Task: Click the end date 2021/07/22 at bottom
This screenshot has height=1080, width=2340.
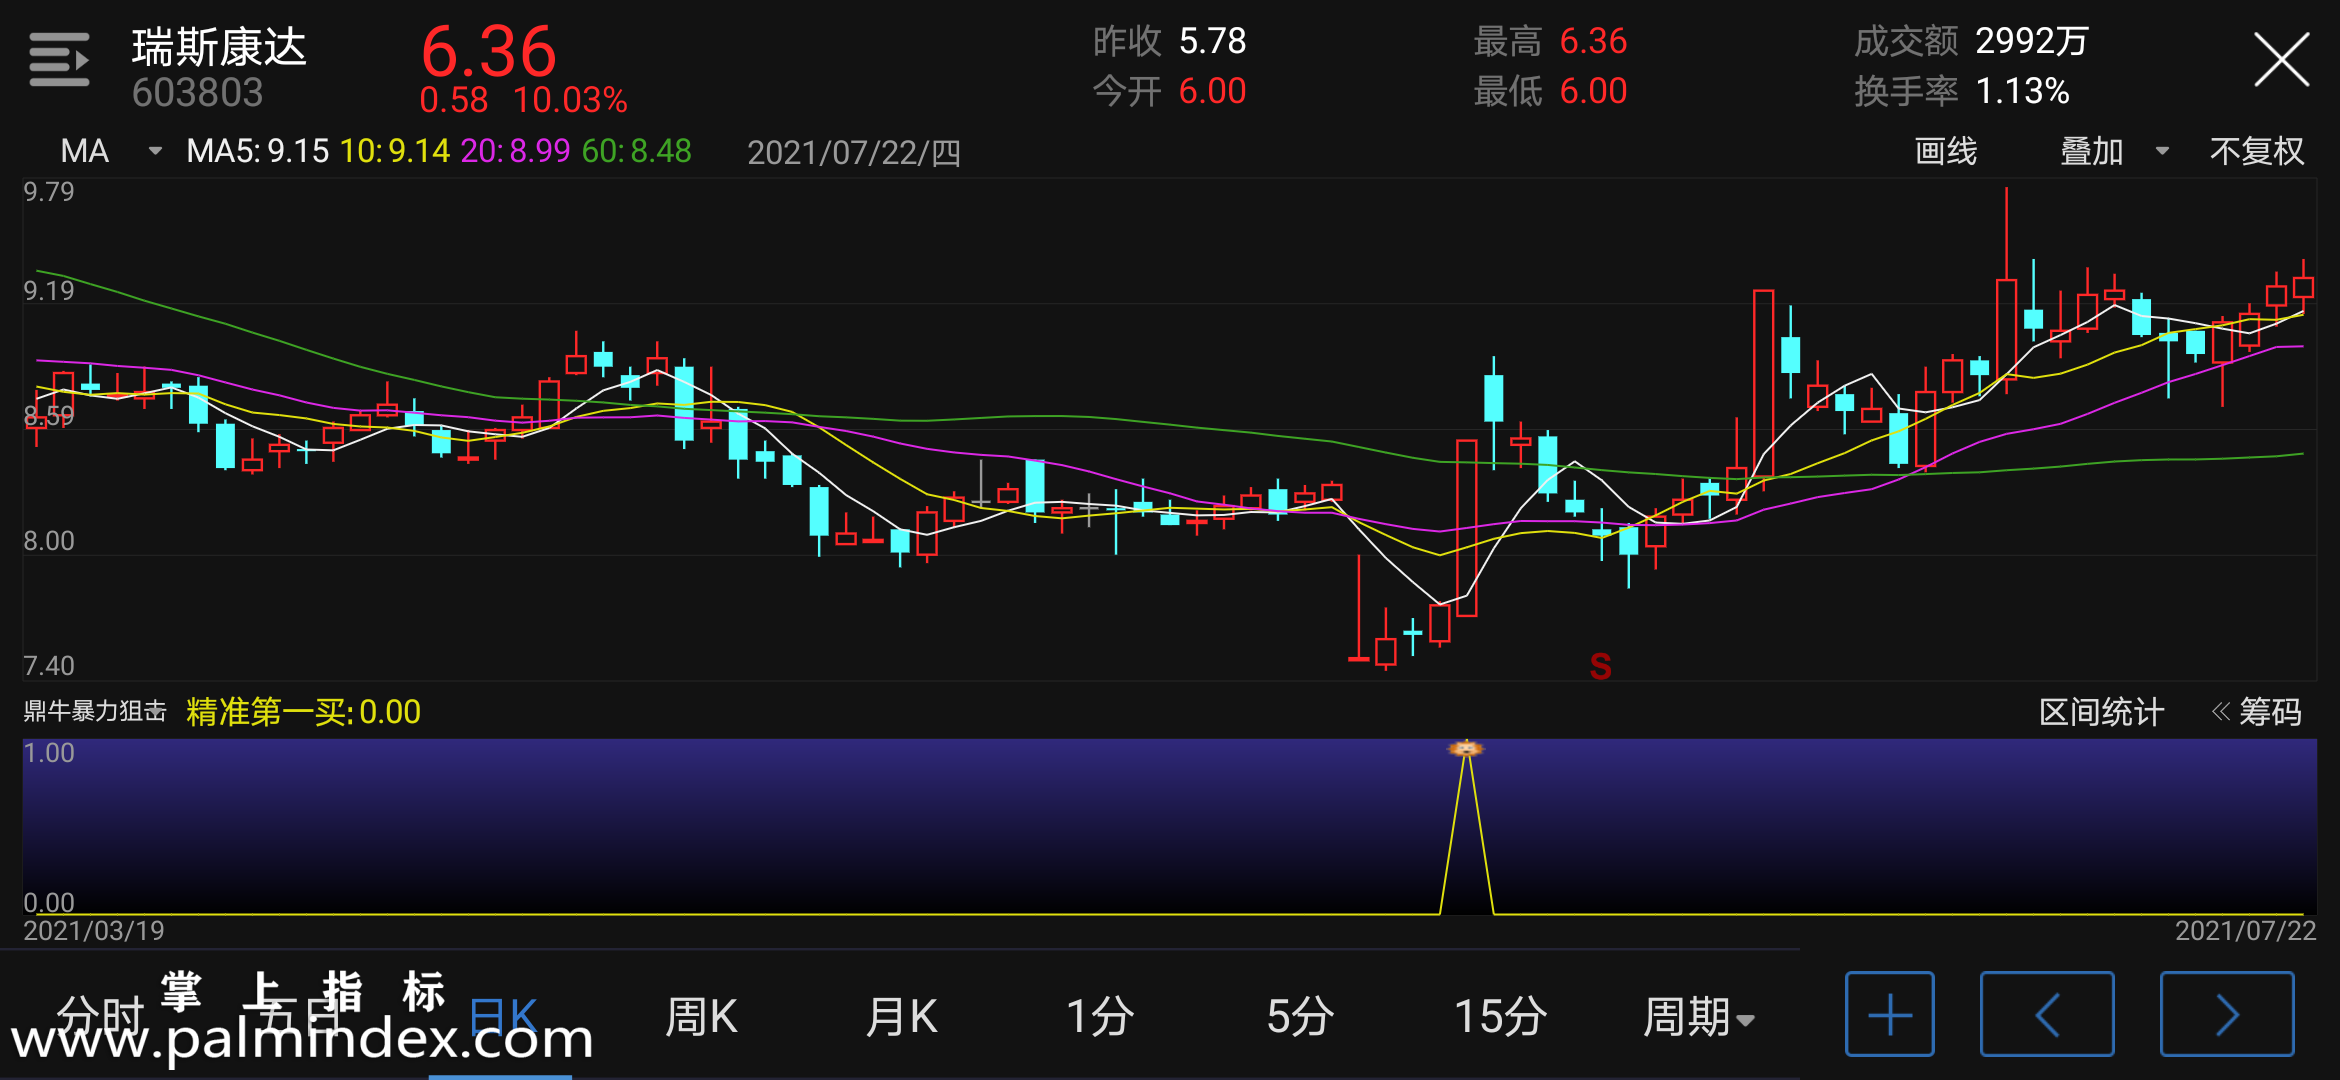Action: pos(2245,931)
